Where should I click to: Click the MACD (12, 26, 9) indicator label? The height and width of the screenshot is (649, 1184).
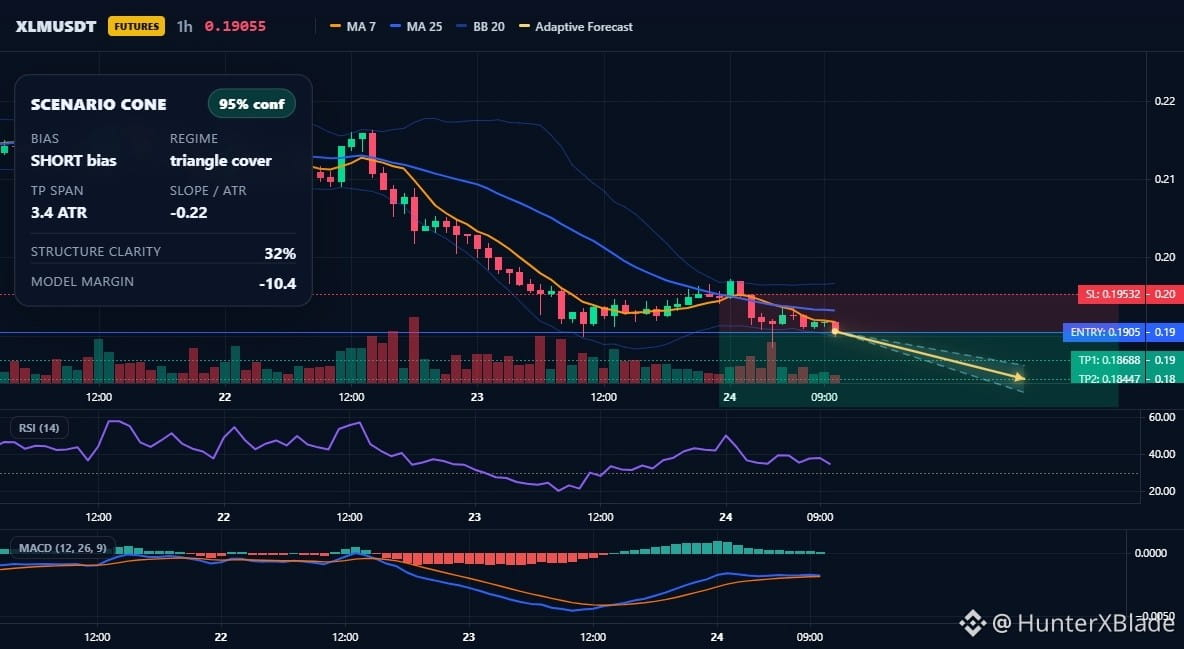(63, 547)
